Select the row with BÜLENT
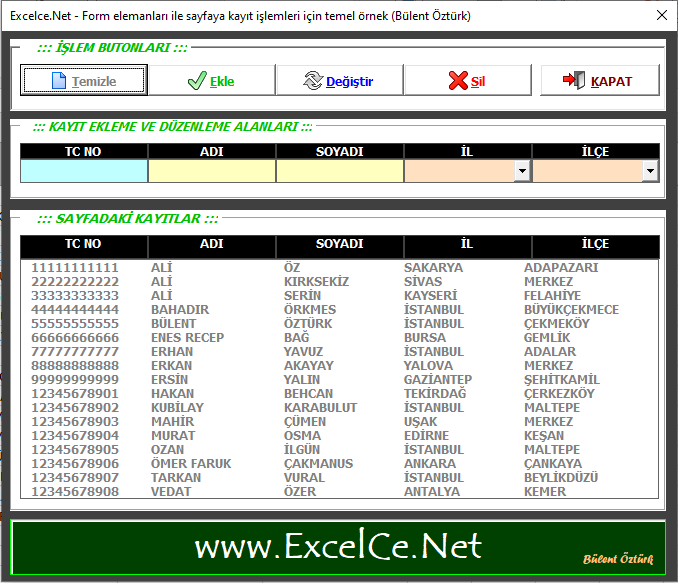Viewport: 678px width, 583px height. 339,324
